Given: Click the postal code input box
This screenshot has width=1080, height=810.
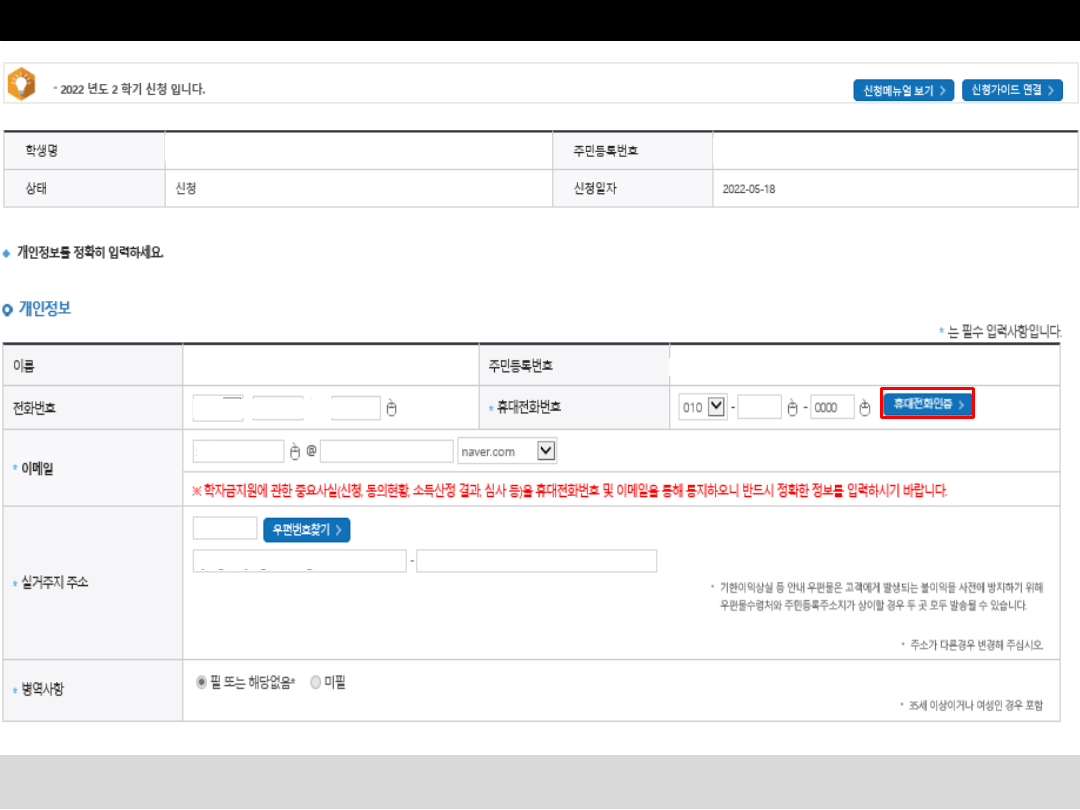Looking at the screenshot, I should pos(225,528).
